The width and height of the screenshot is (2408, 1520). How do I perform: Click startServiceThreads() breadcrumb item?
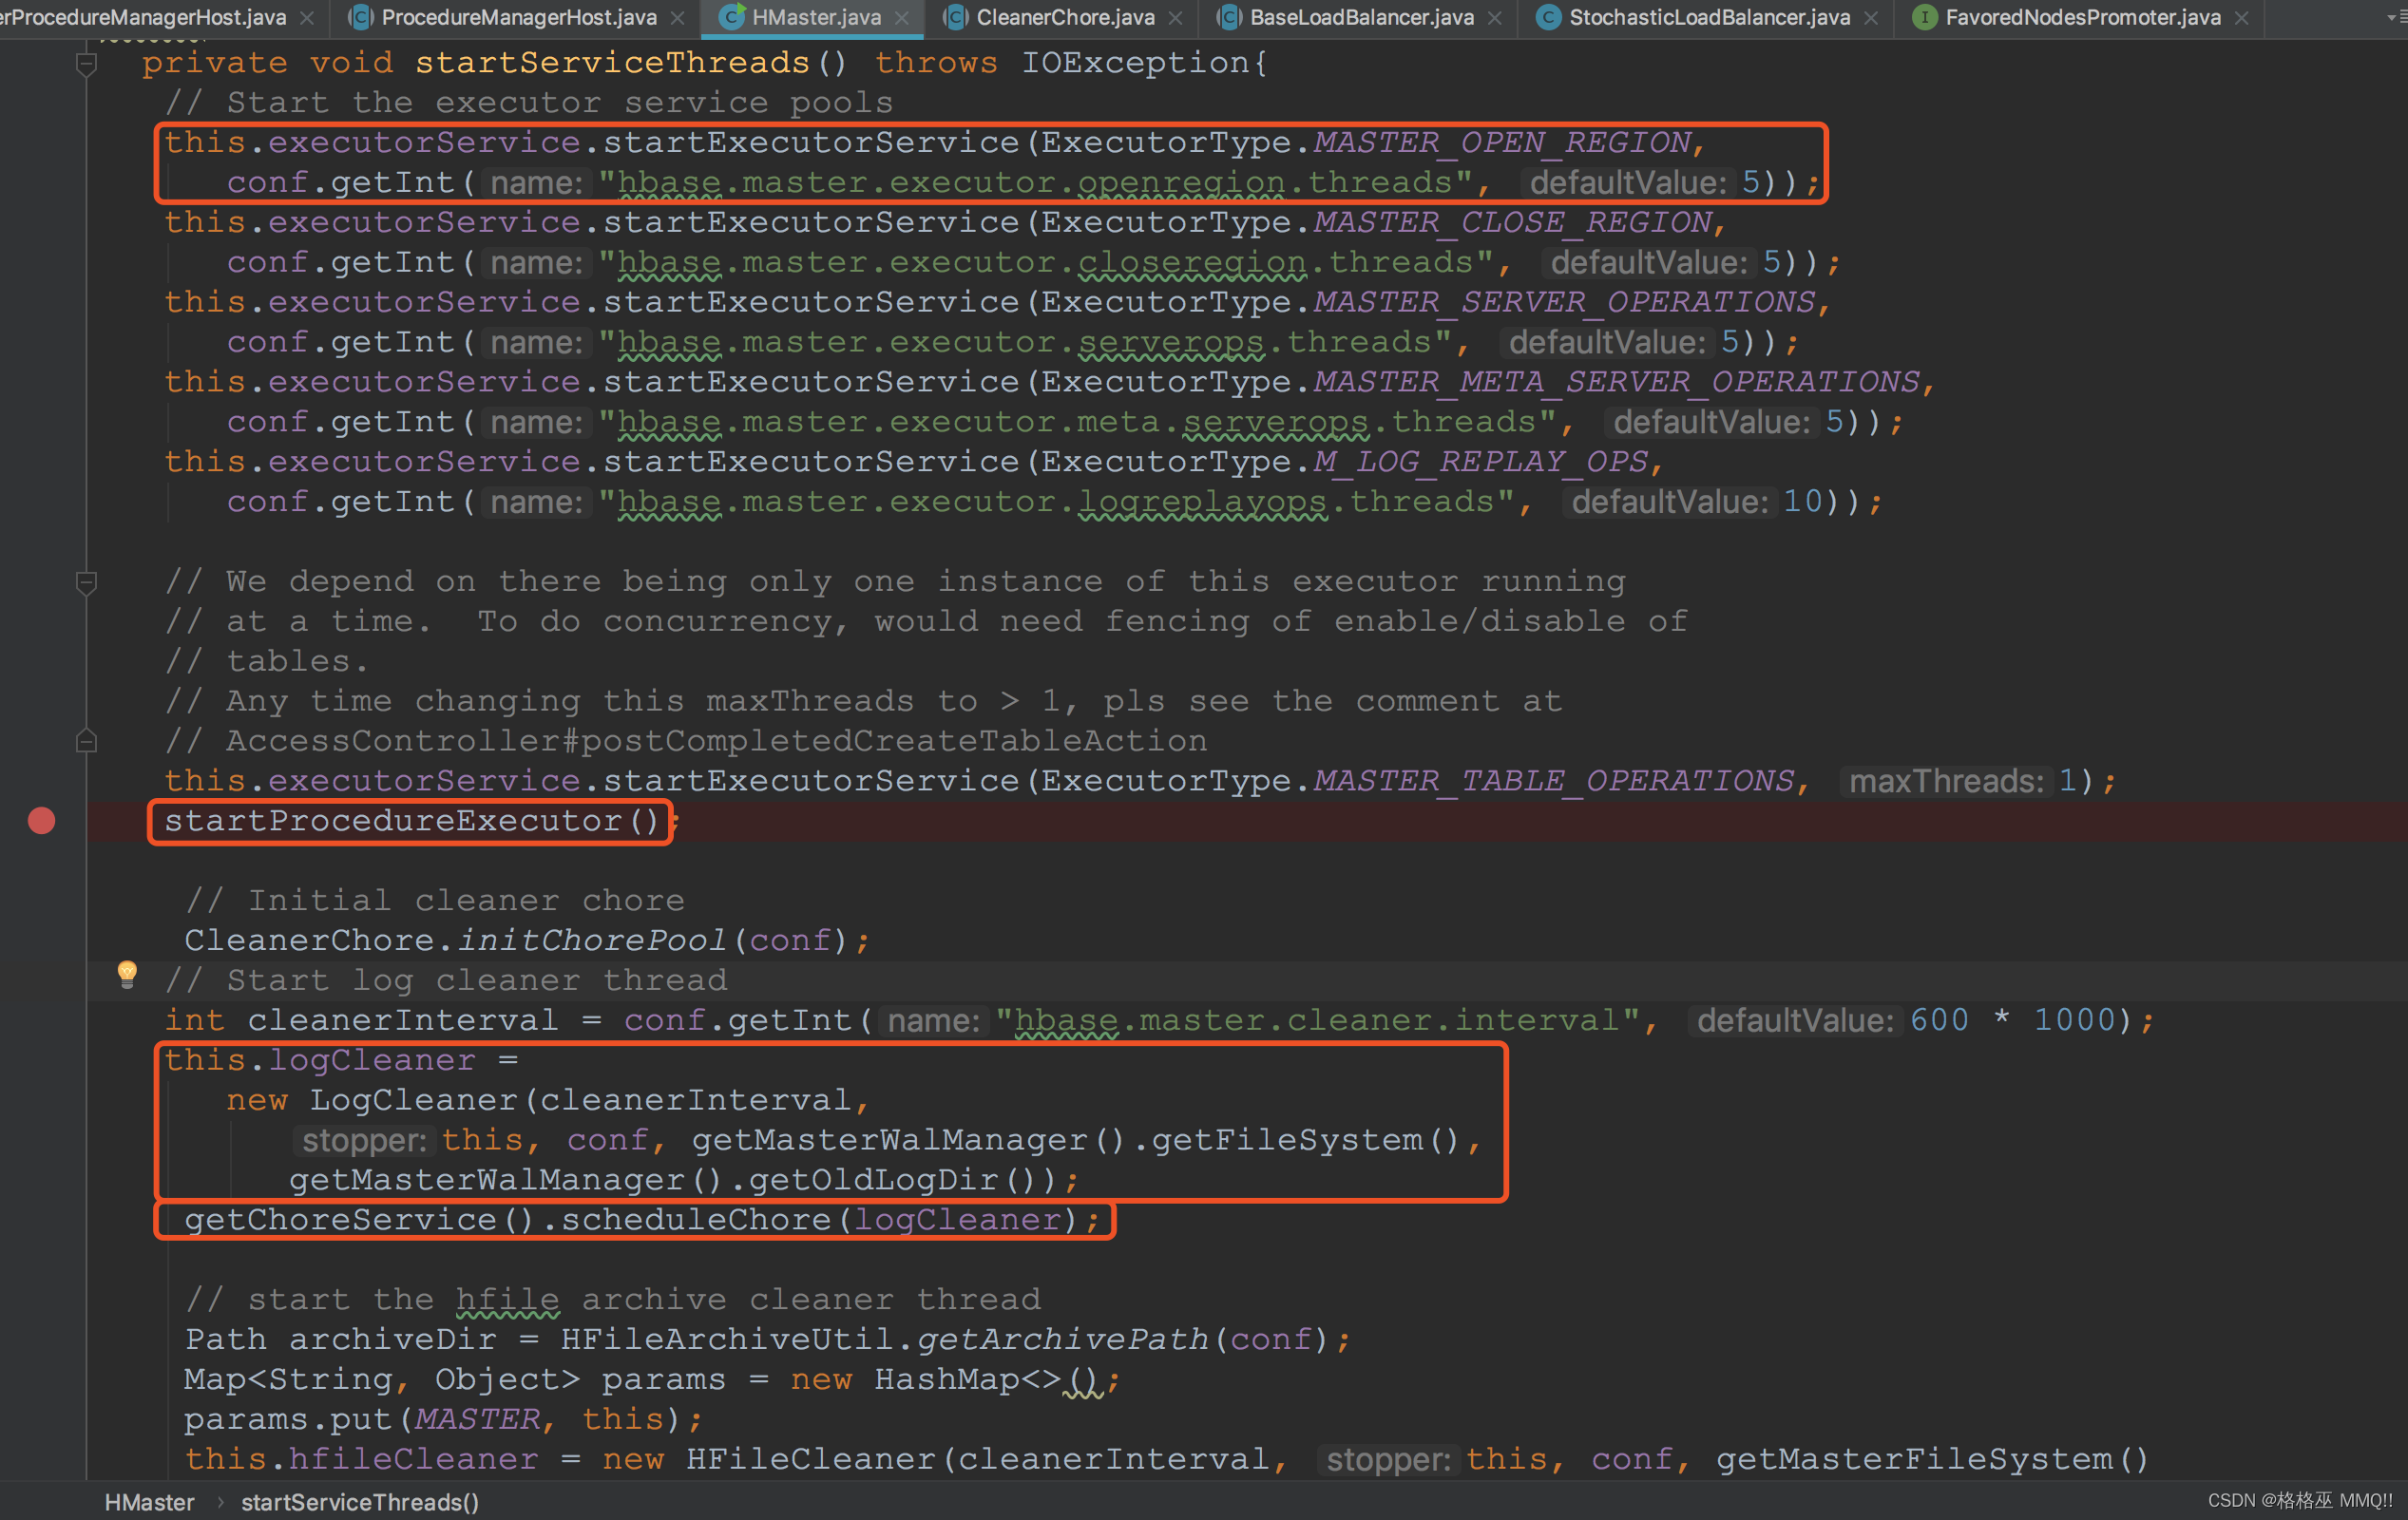click(x=359, y=1502)
